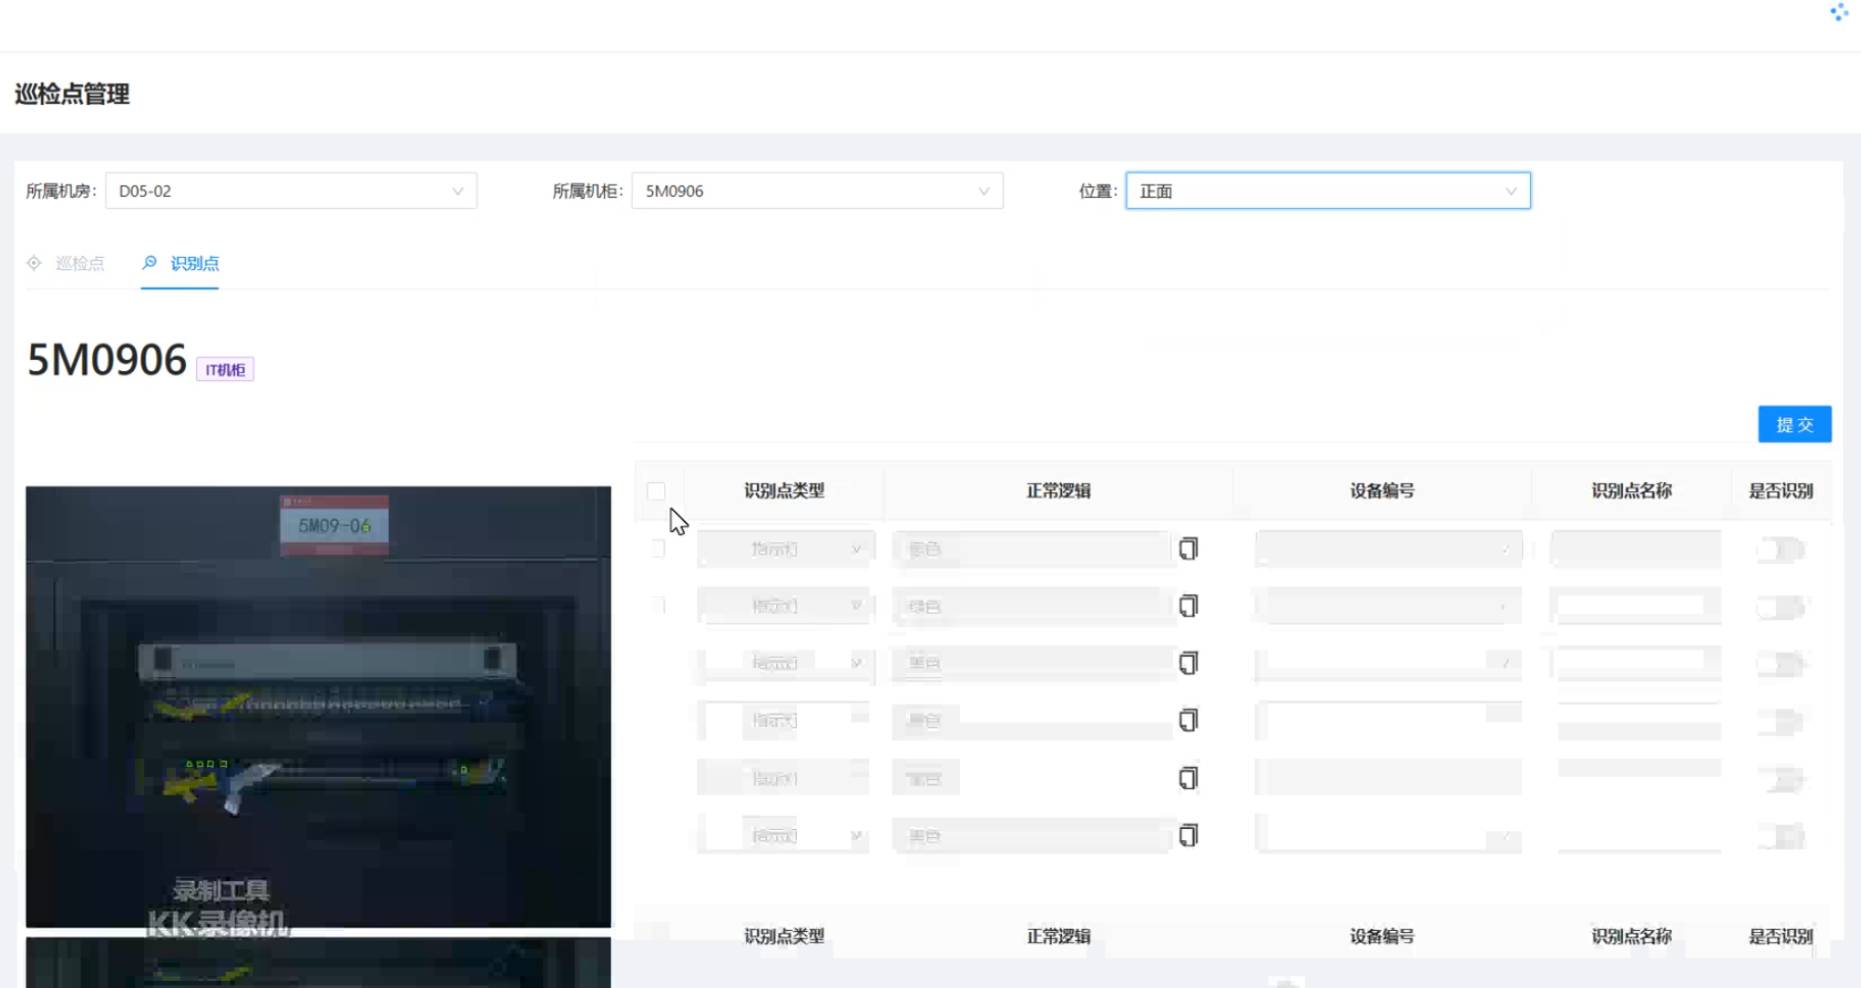Screen dimensions: 1861x988
Task: Open the 位置 dropdown showing 正面
Action: click(x=1327, y=191)
